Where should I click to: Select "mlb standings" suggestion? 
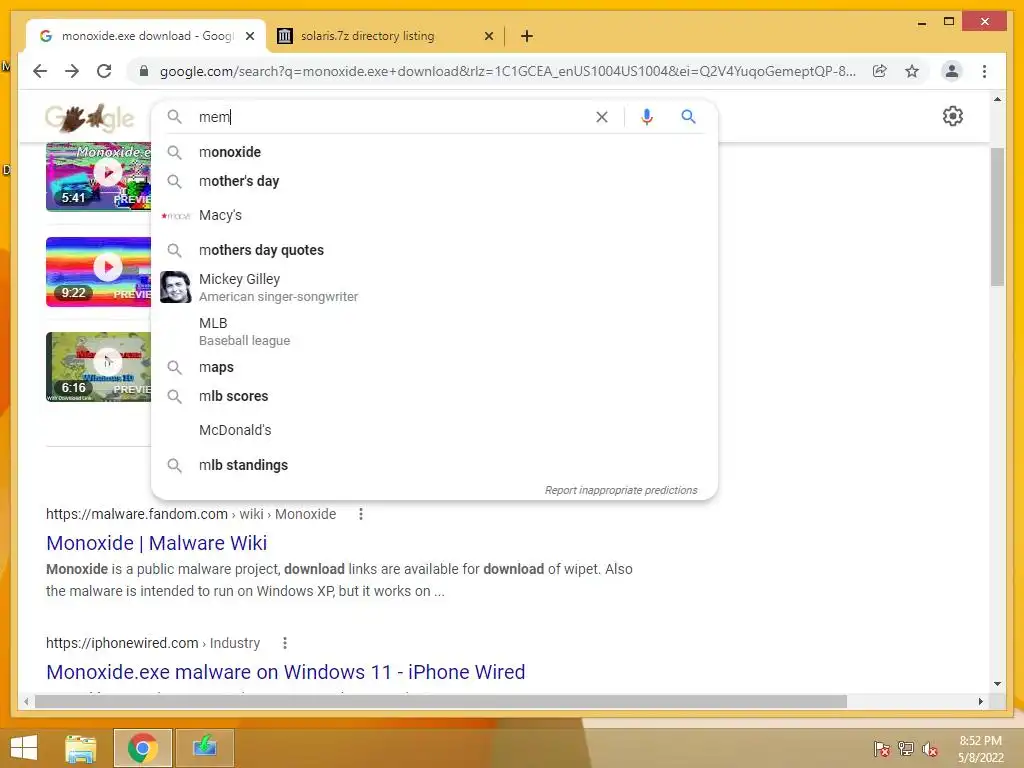(x=434, y=465)
